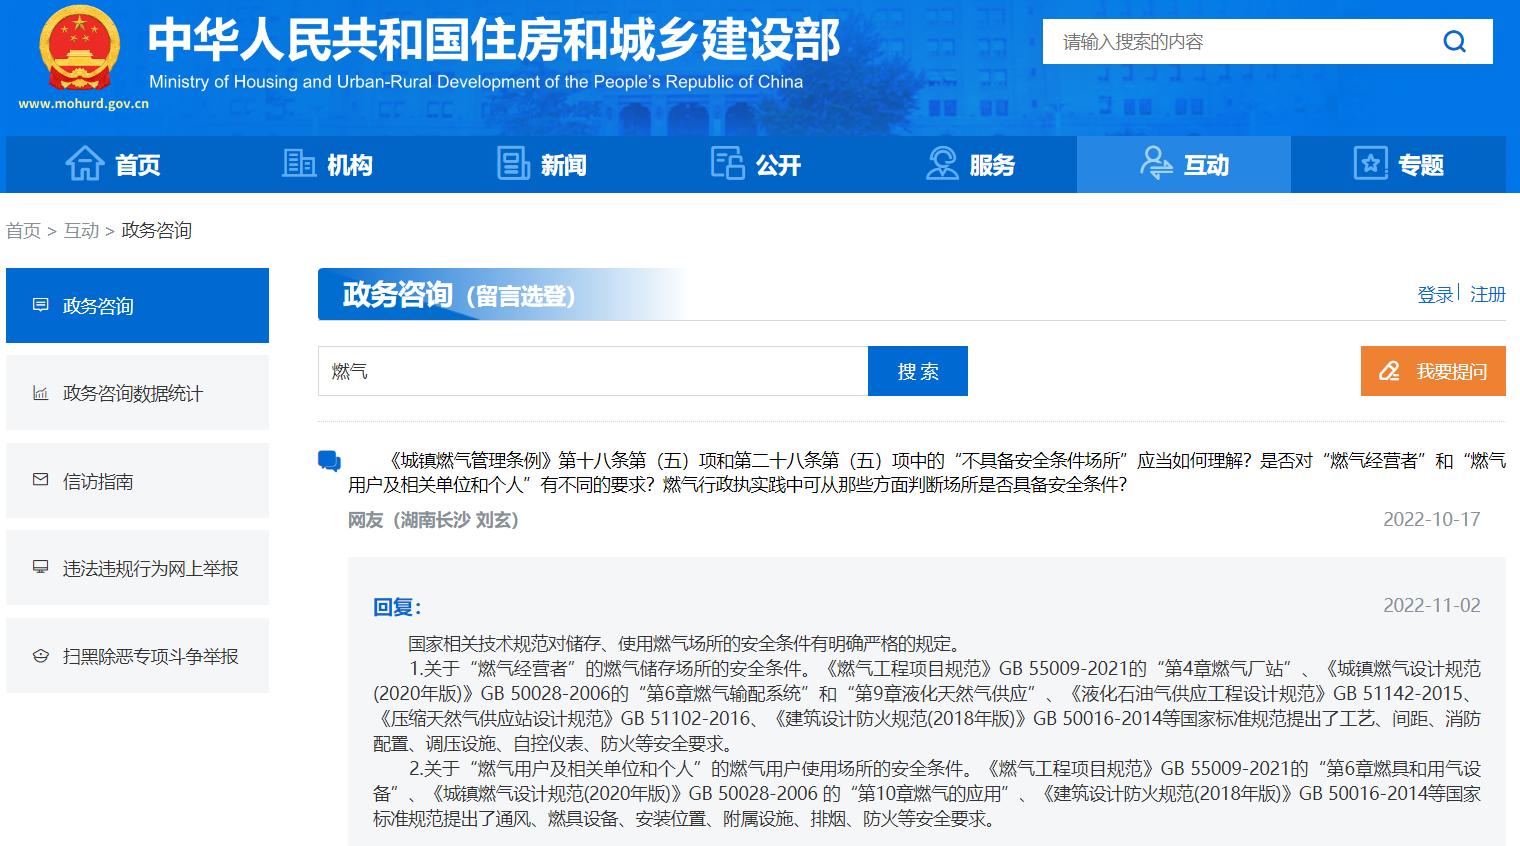Click 政务咨询 in the breadcrumb
1520x846 pixels.
[x=157, y=231]
